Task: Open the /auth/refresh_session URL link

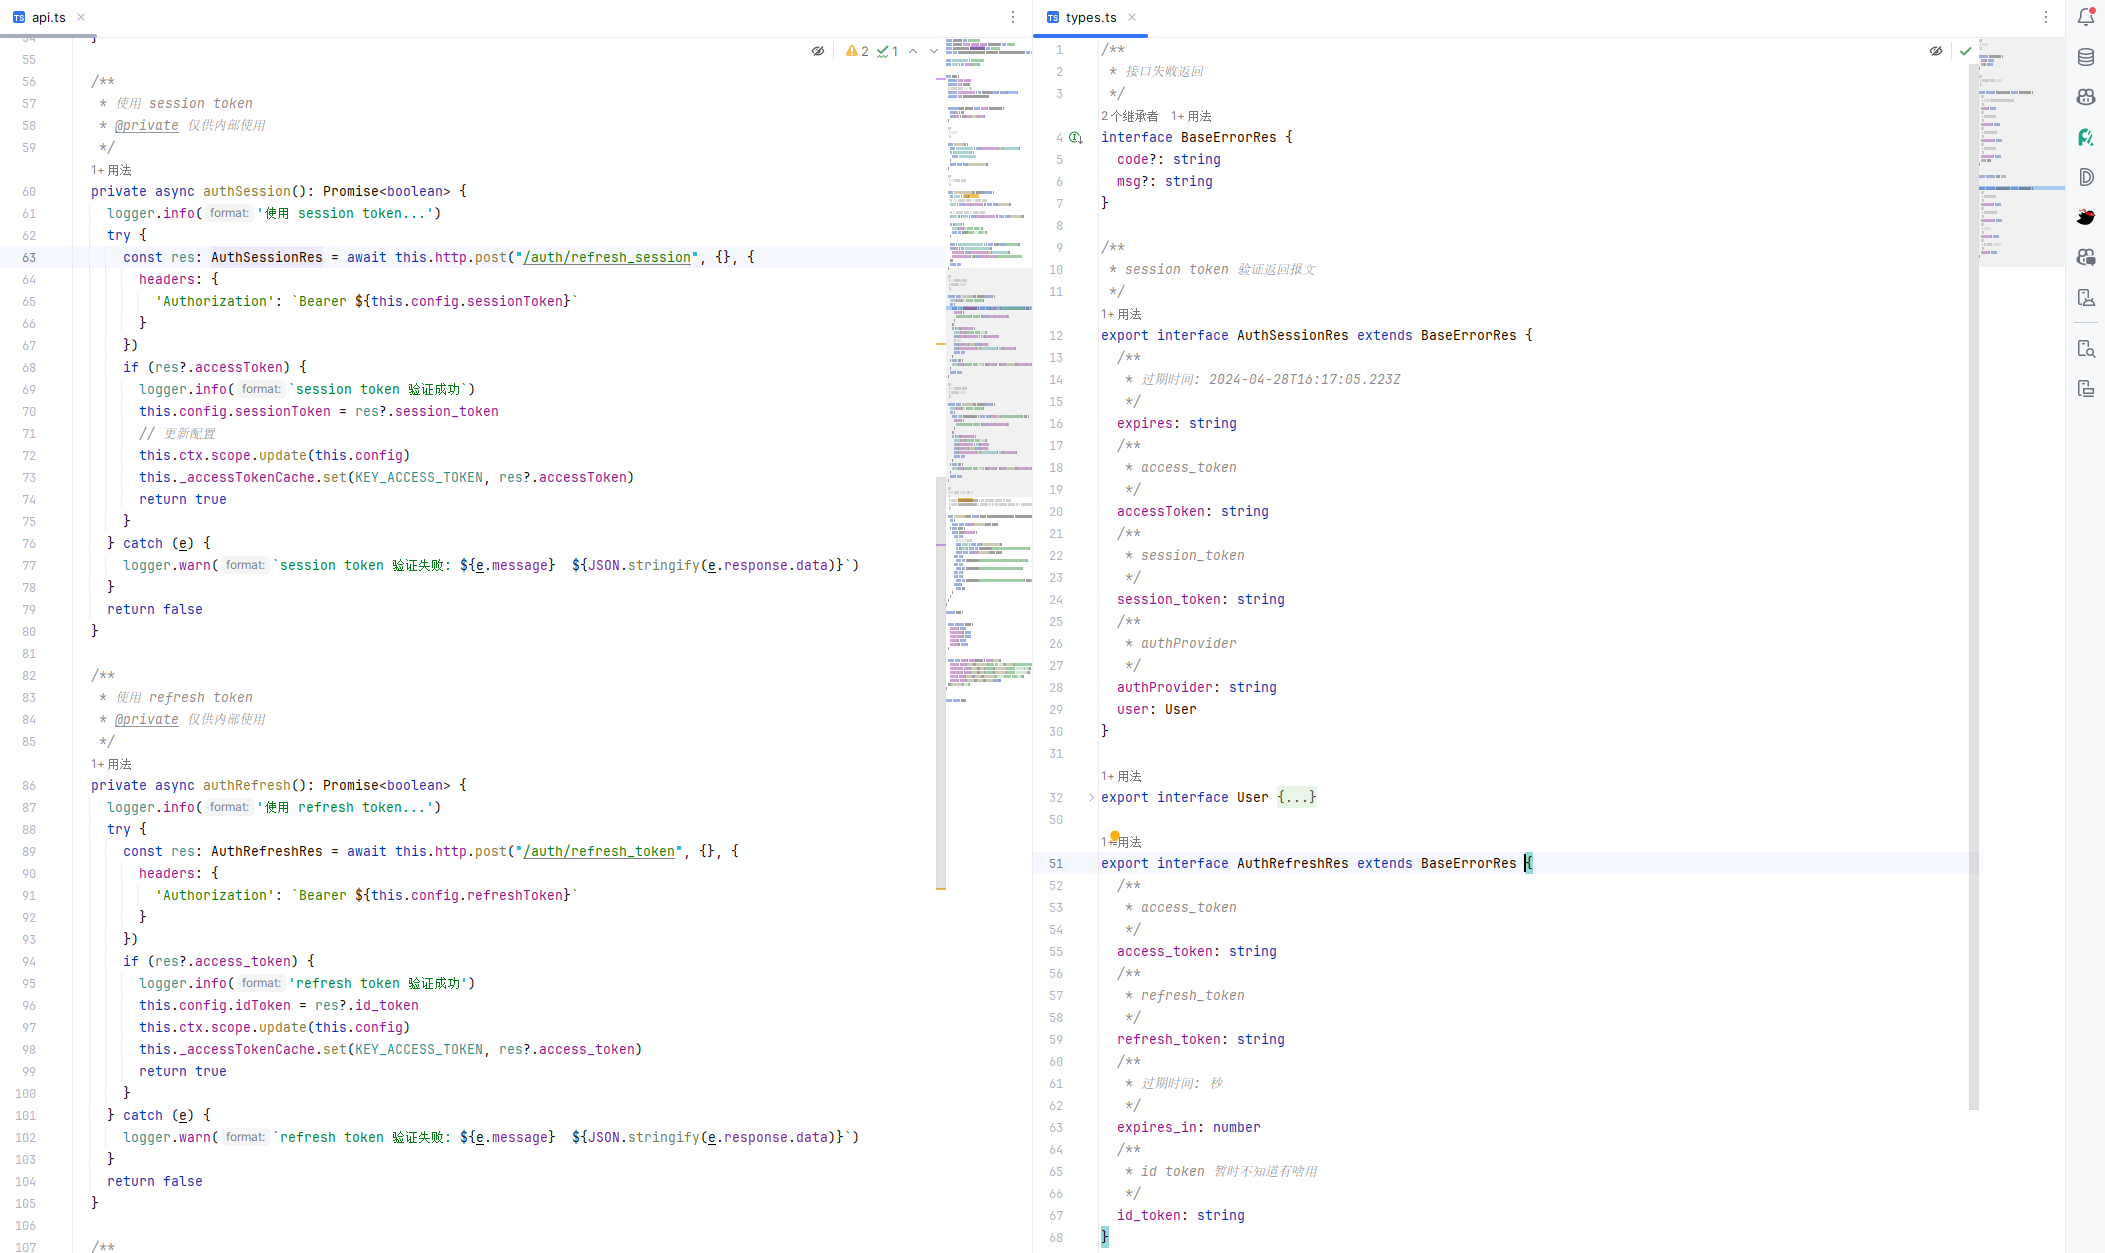Action: [606, 257]
